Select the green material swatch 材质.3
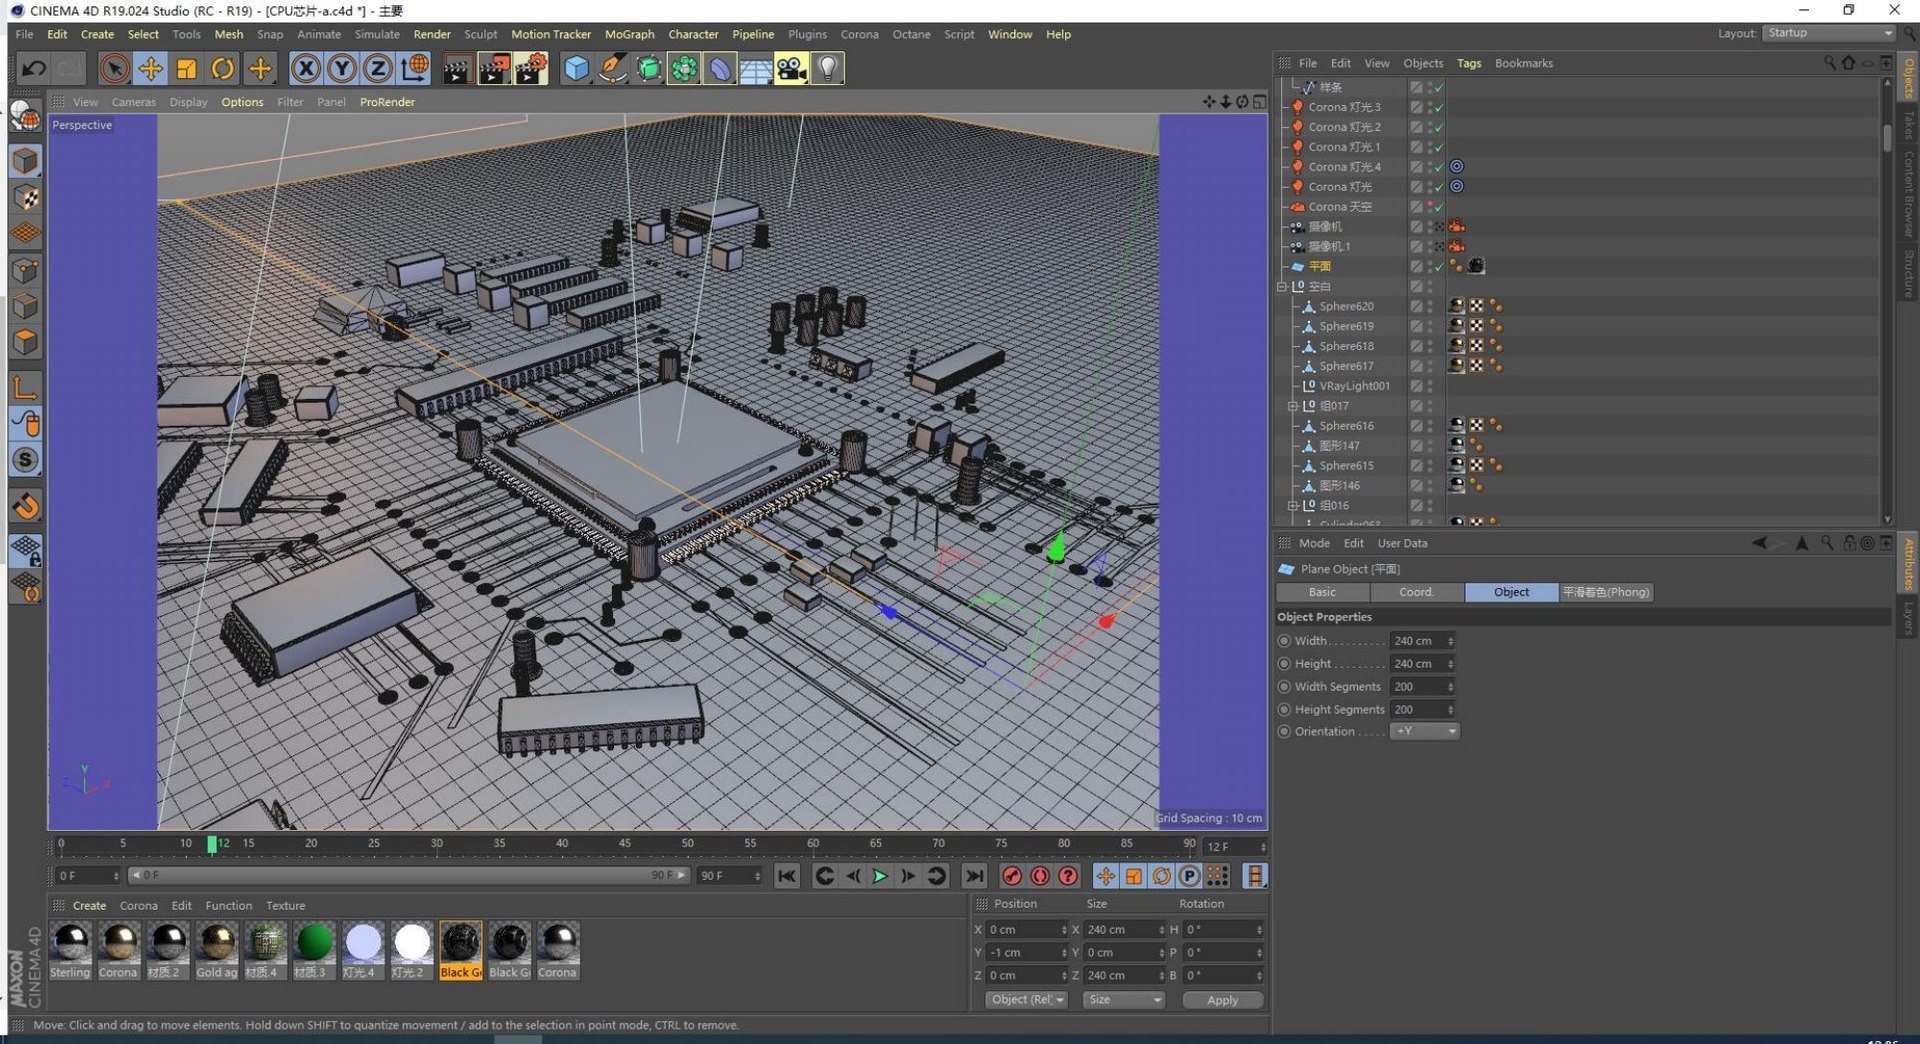1920x1044 pixels. 314,949
